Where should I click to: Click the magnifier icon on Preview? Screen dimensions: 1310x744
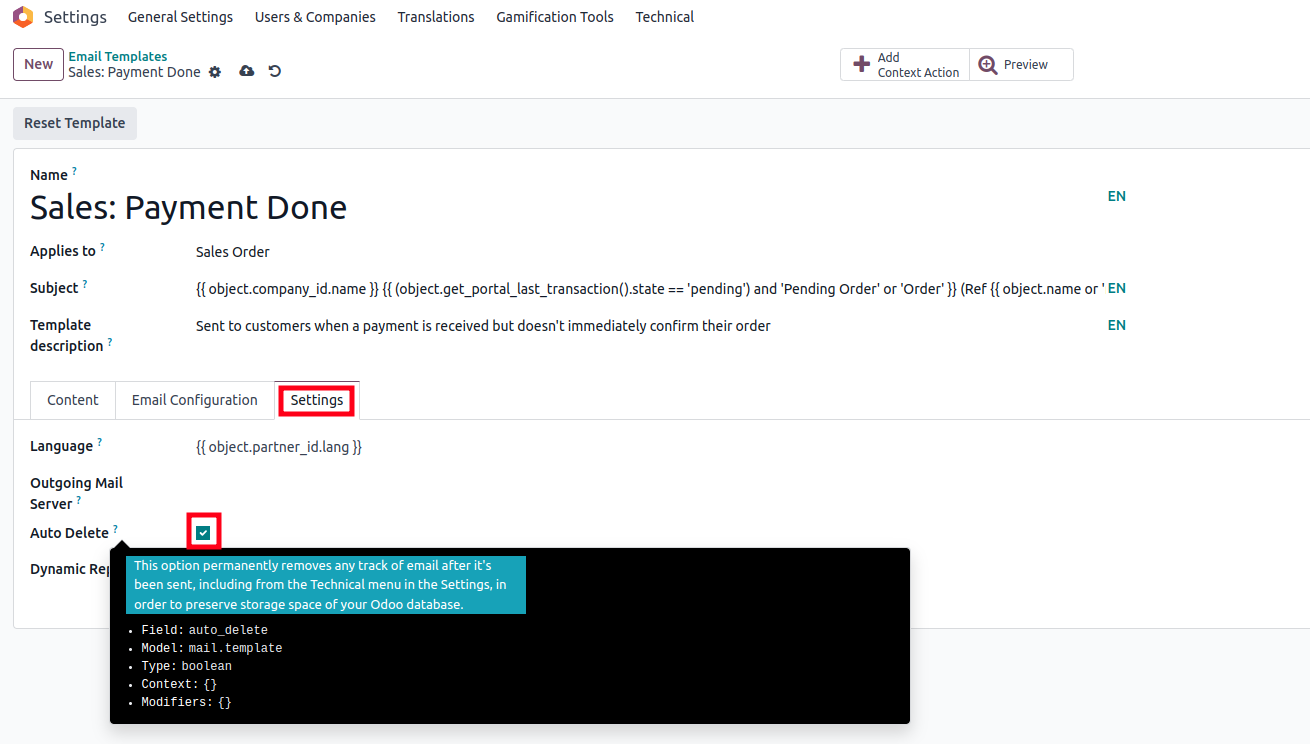(x=988, y=65)
